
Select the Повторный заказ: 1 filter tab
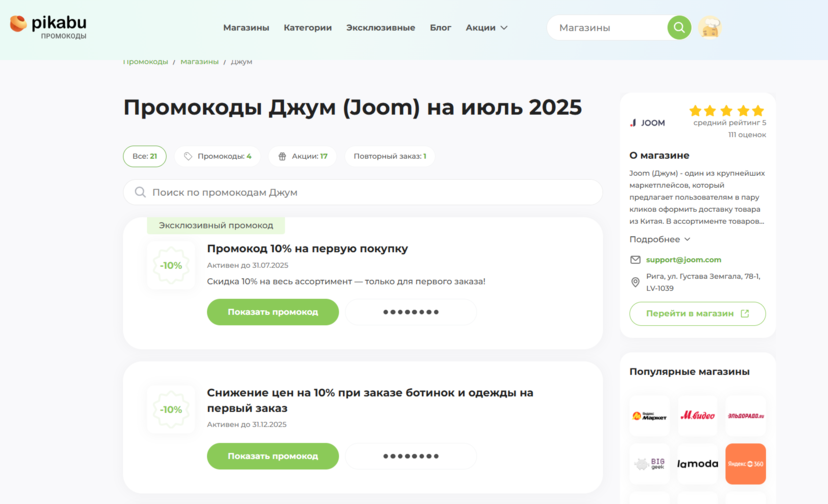pyautogui.click(x=390, y=156)
